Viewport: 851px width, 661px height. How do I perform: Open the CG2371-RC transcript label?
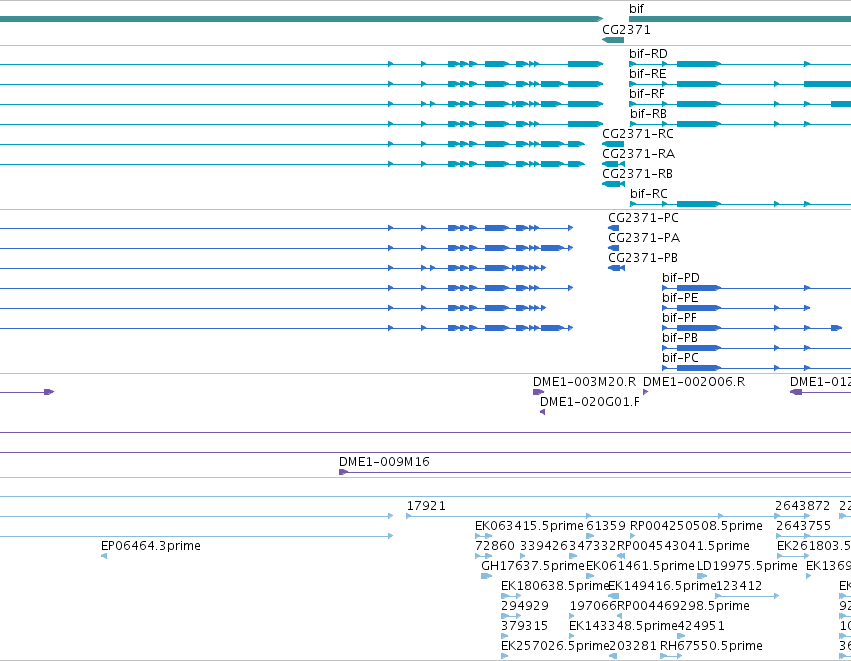638,134
